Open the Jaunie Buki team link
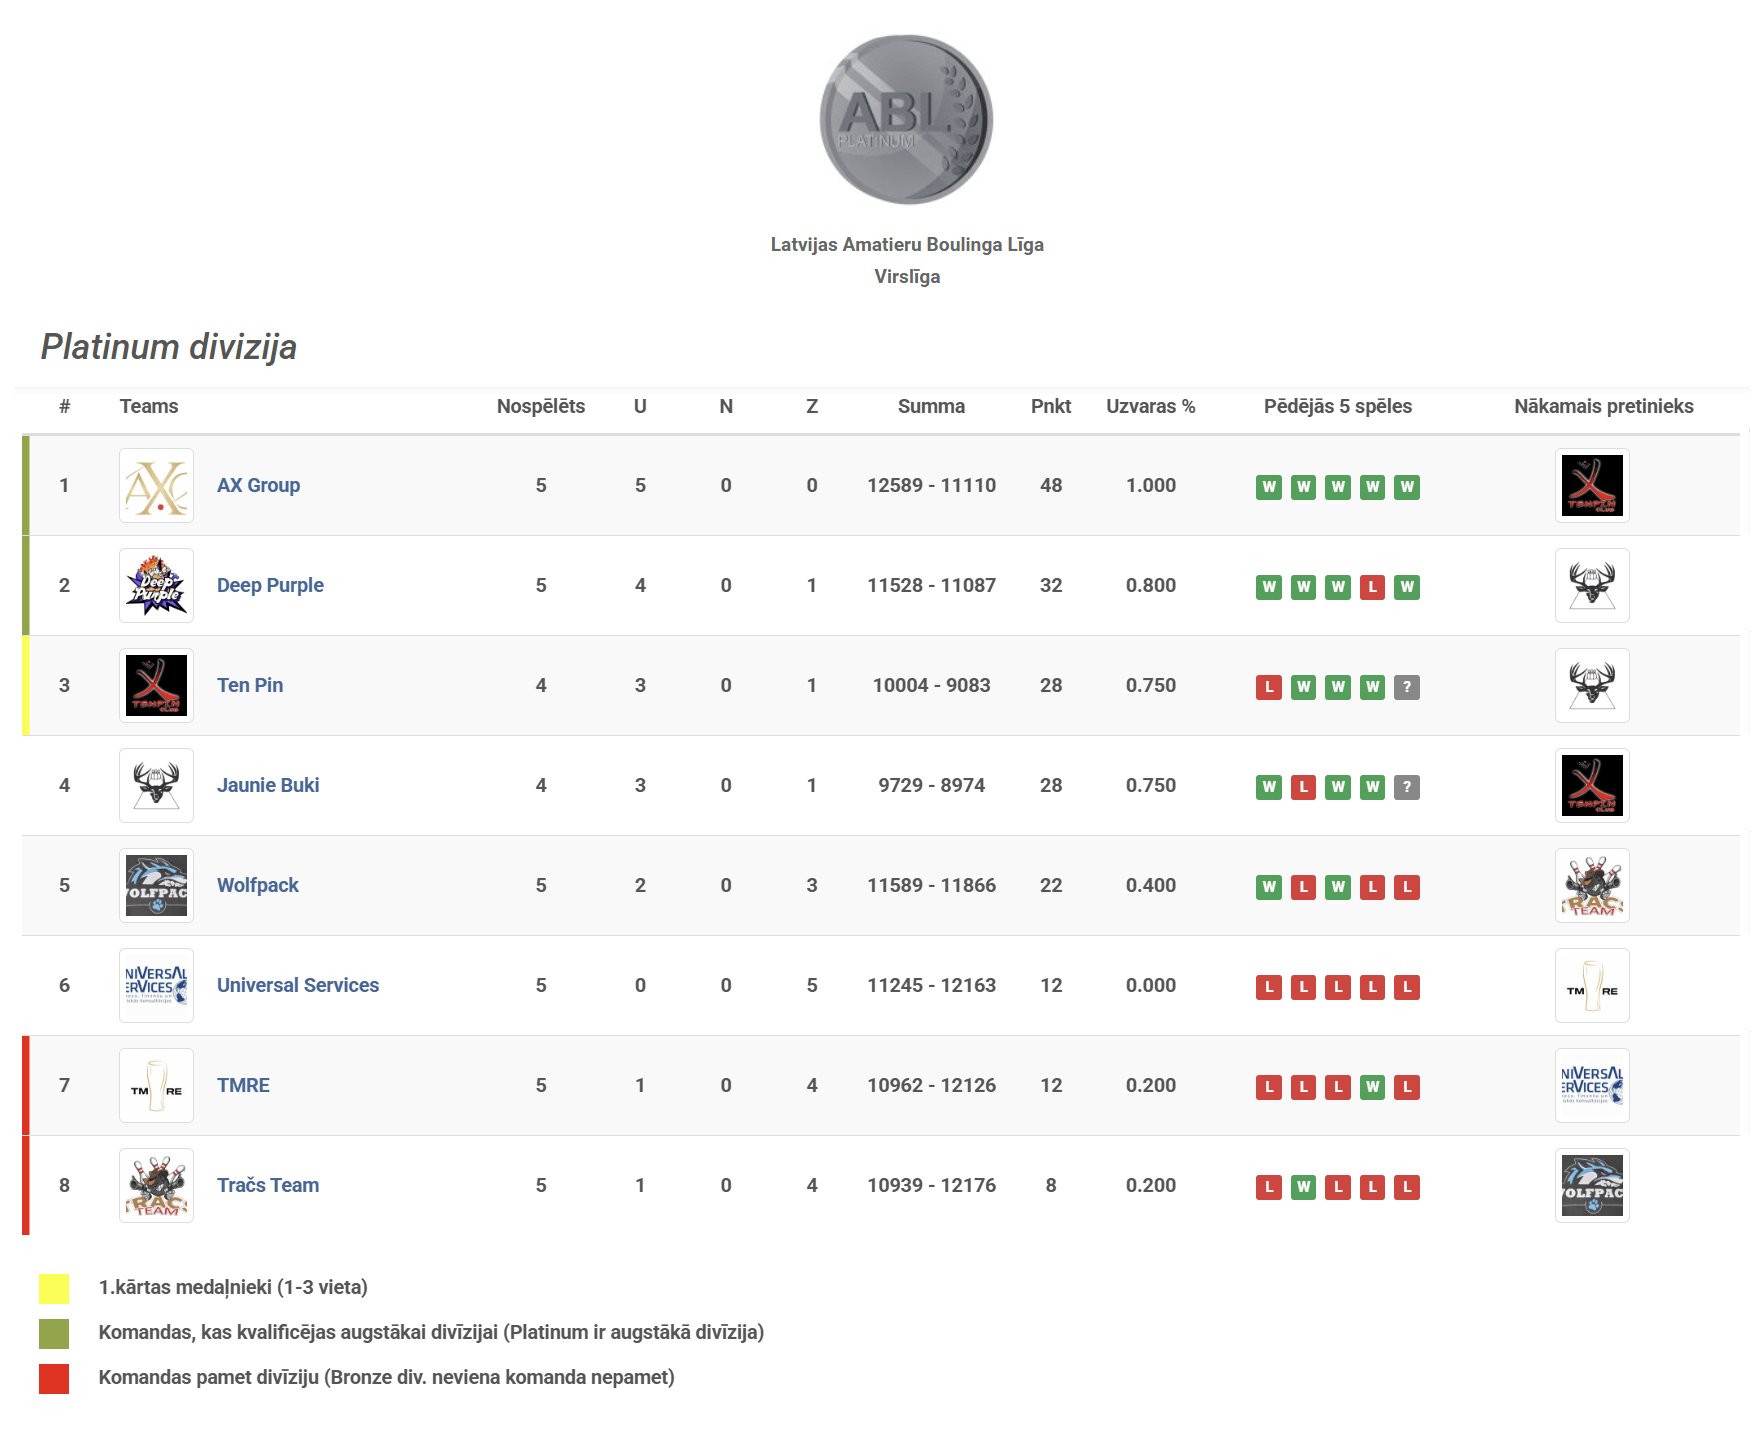1760x1432 pixels. [x=268, y=785]
